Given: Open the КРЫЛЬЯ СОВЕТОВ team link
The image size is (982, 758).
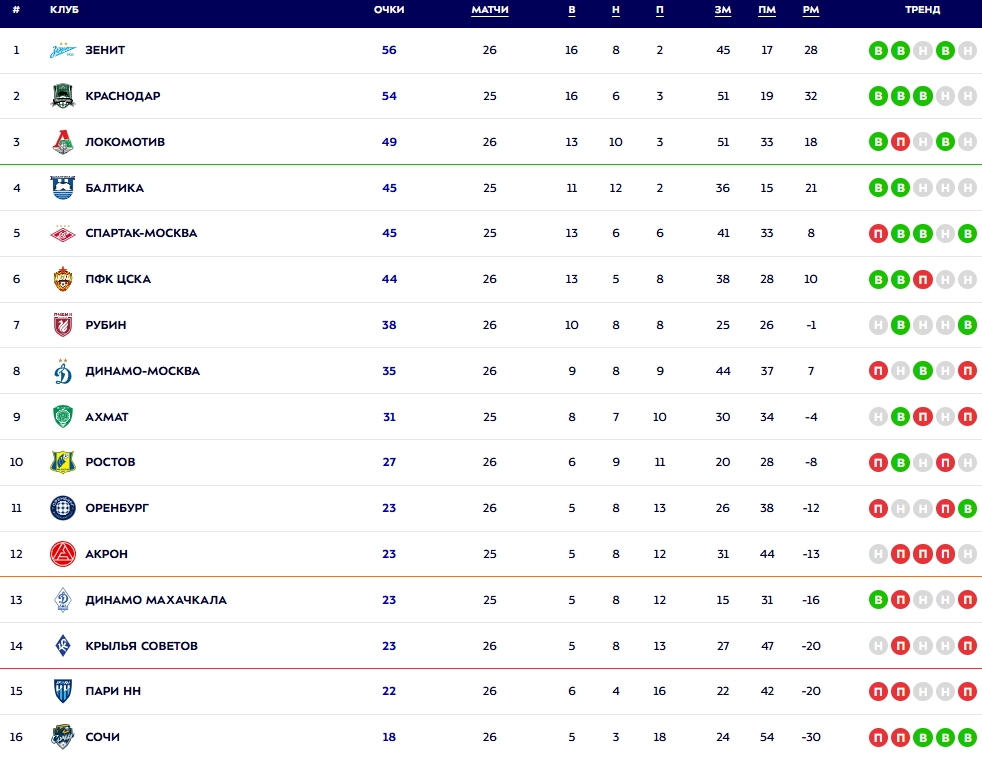Looking at the screenshot, I should pos(141,646).
